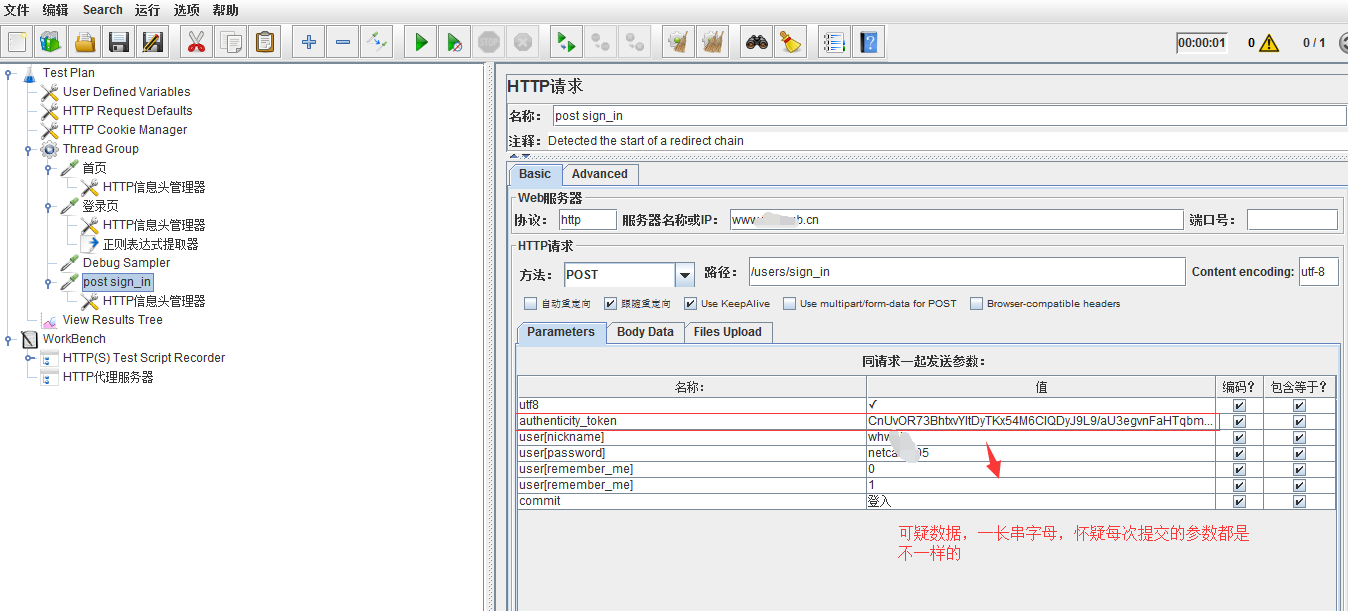1348x611 pixels.
Task: Click the Toggle enable/disable icon
Action: pos(376,42)
